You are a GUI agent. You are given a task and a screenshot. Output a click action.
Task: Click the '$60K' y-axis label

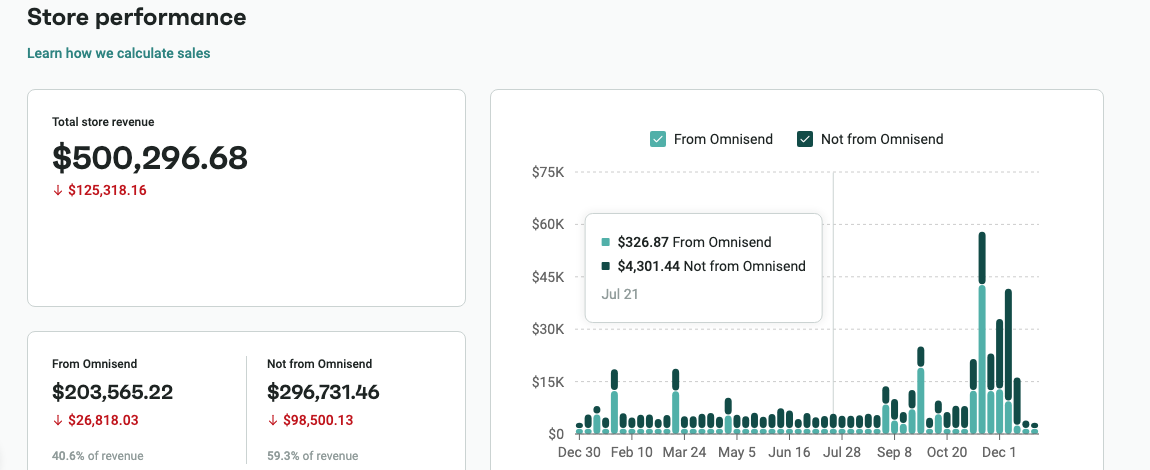549,224
